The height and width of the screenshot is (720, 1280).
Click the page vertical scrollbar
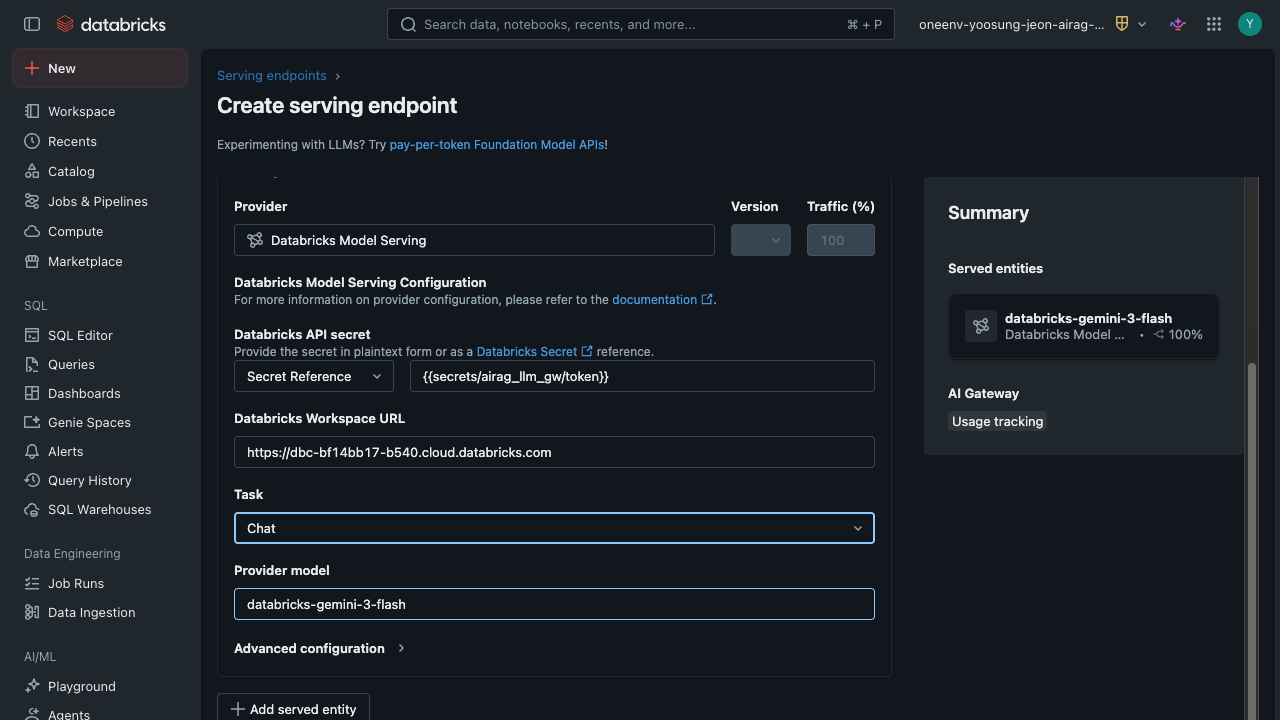[1250, 540]
